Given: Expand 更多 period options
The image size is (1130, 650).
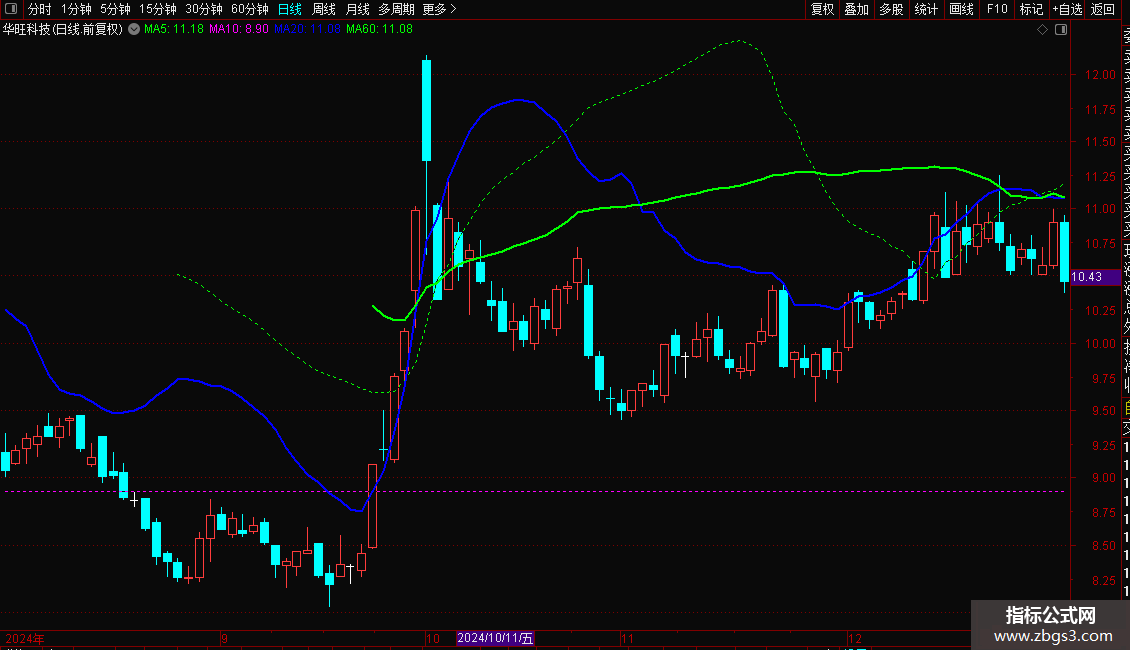Looking at the screenshot, I should pyautogui.click(x=440, y=9).
